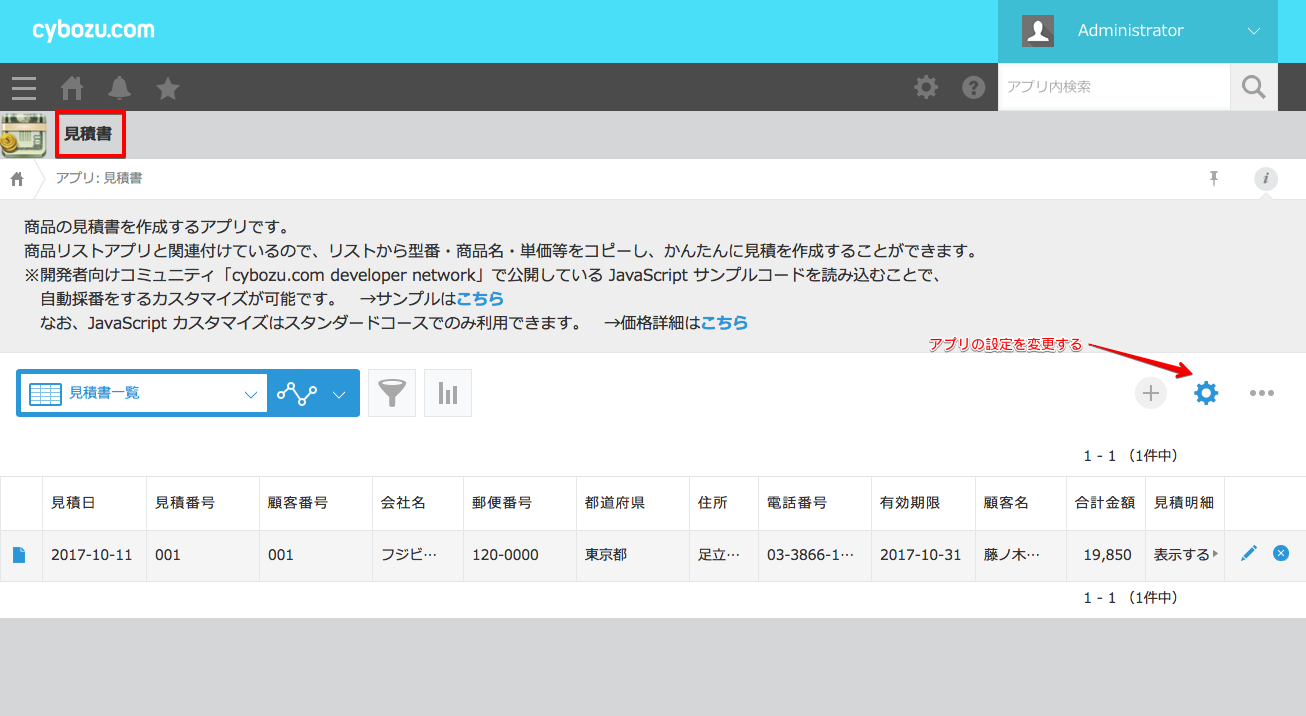Go to the portal home icon
This screenshot has width=1306, height=716.
coord(72,88)
